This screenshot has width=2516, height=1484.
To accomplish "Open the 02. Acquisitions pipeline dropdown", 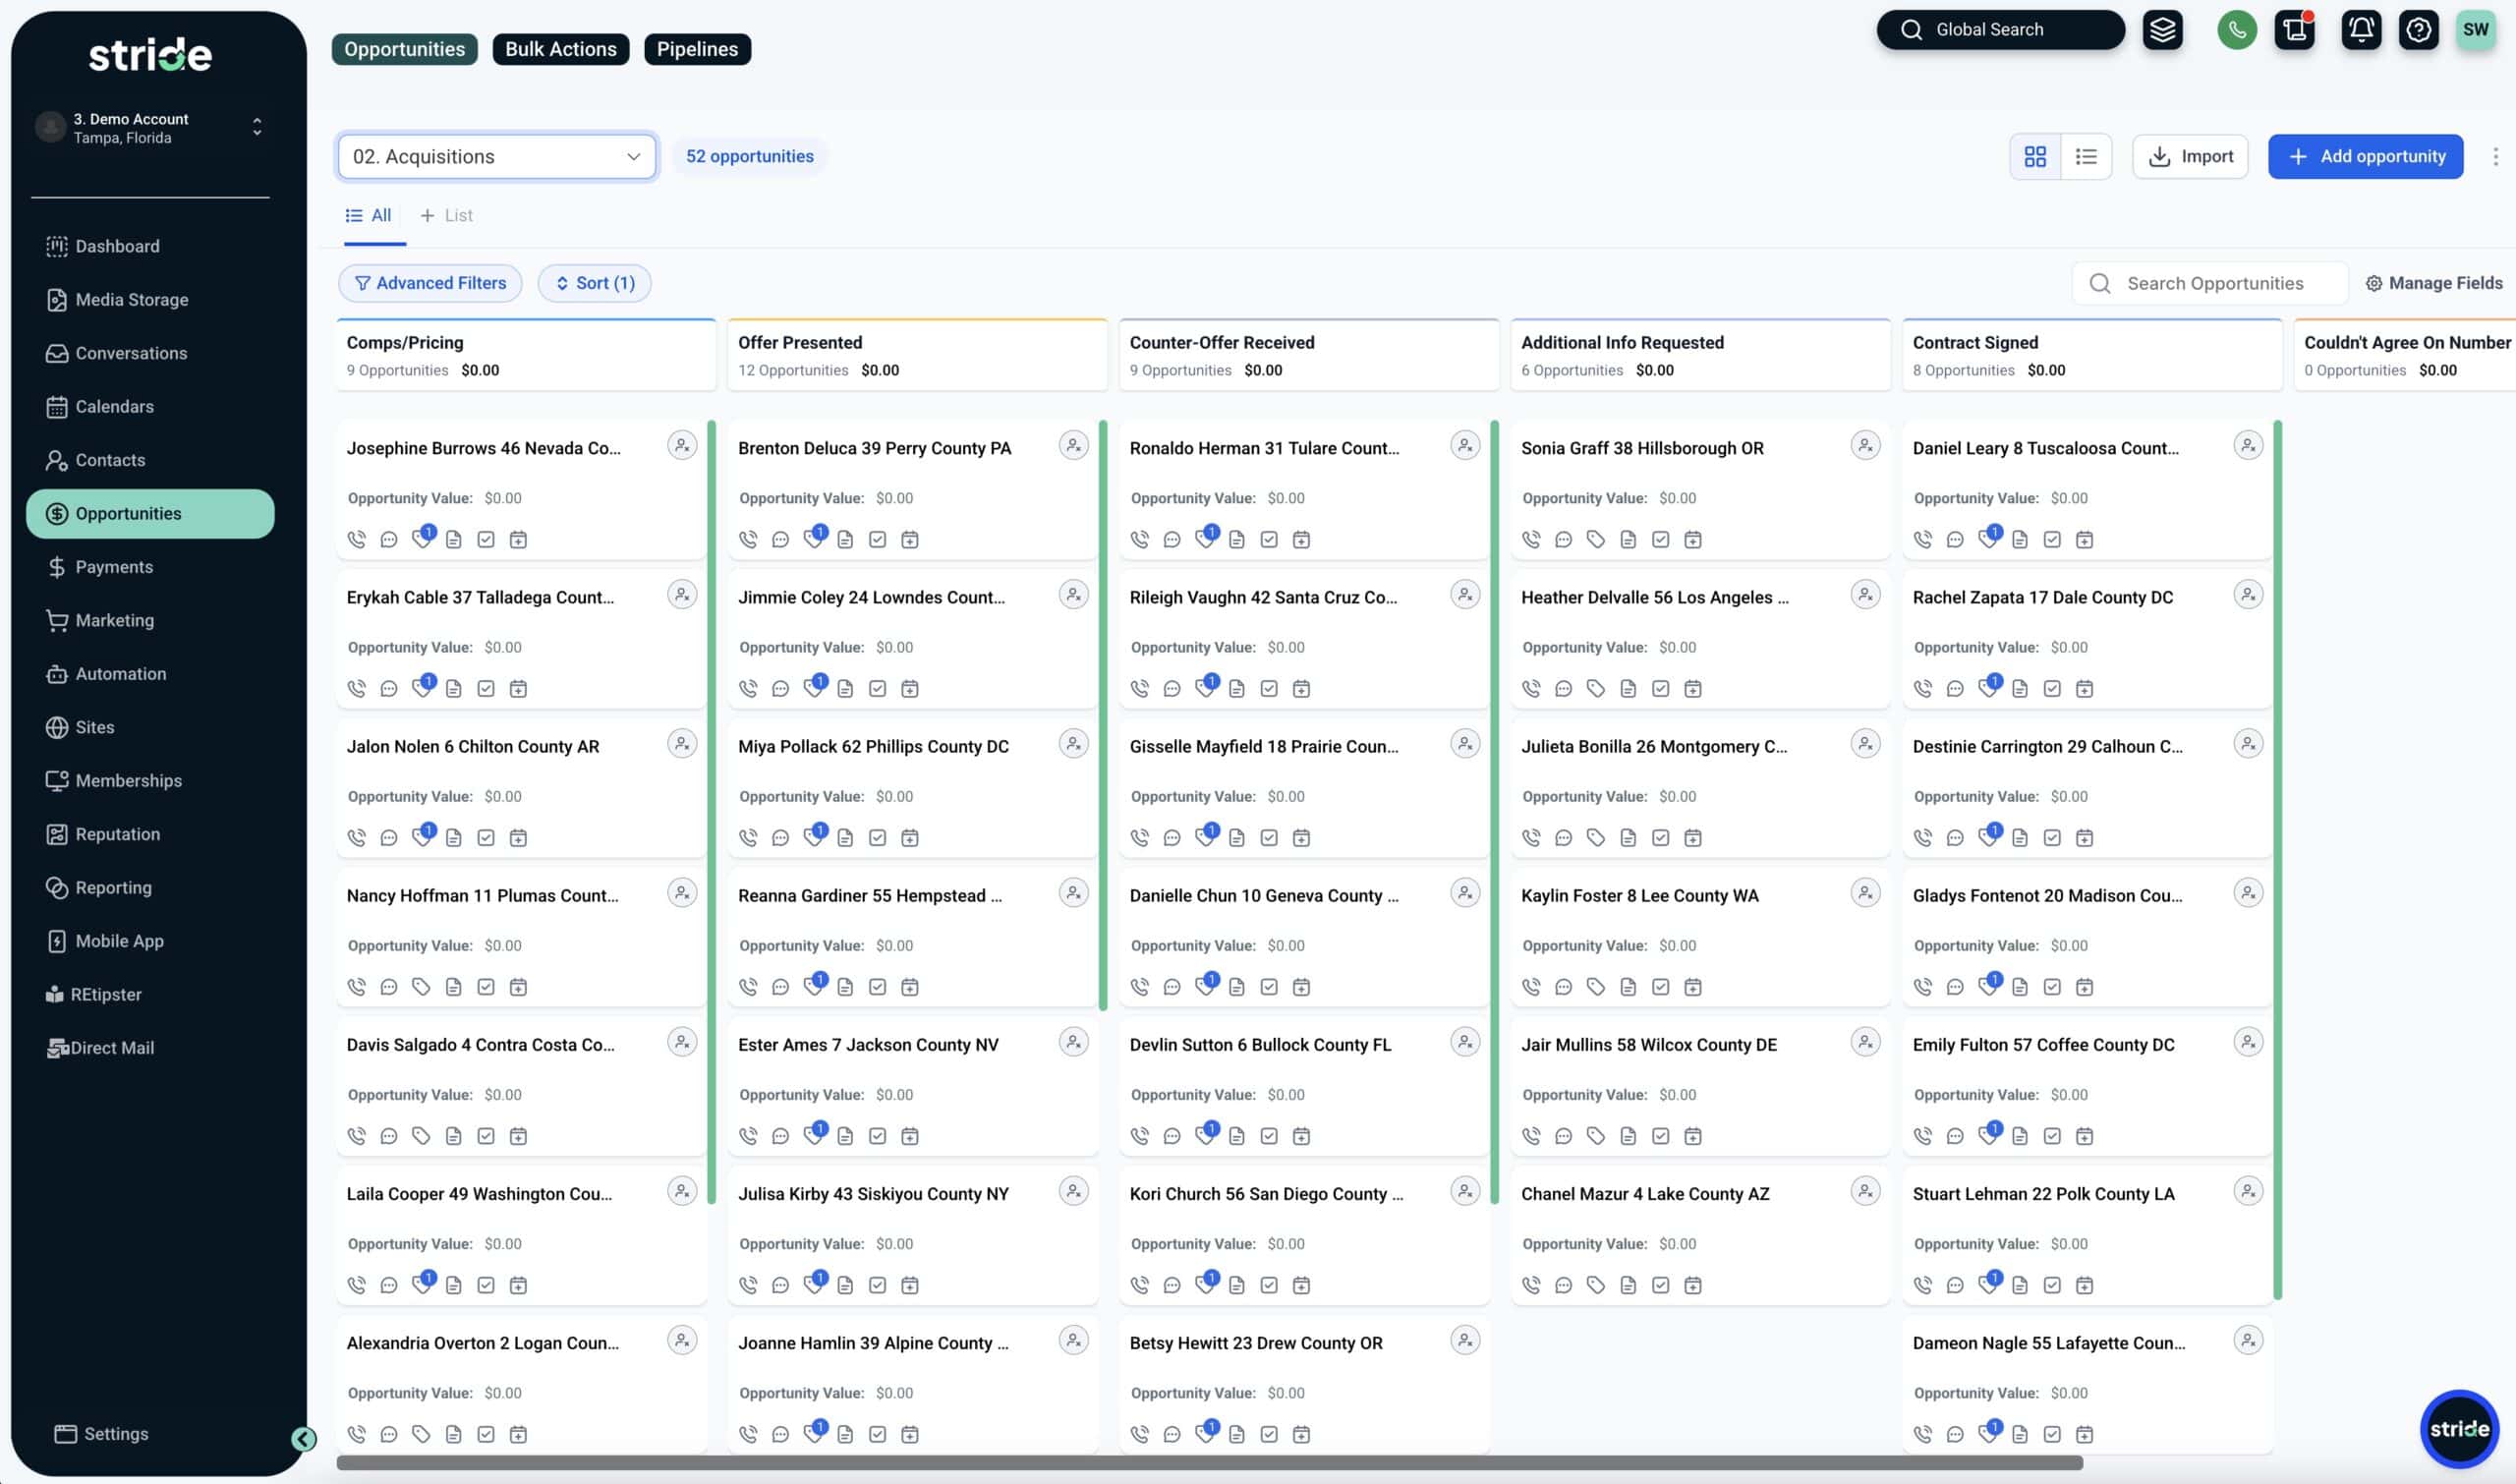I will pyautogui.click(x=497, y=156).
